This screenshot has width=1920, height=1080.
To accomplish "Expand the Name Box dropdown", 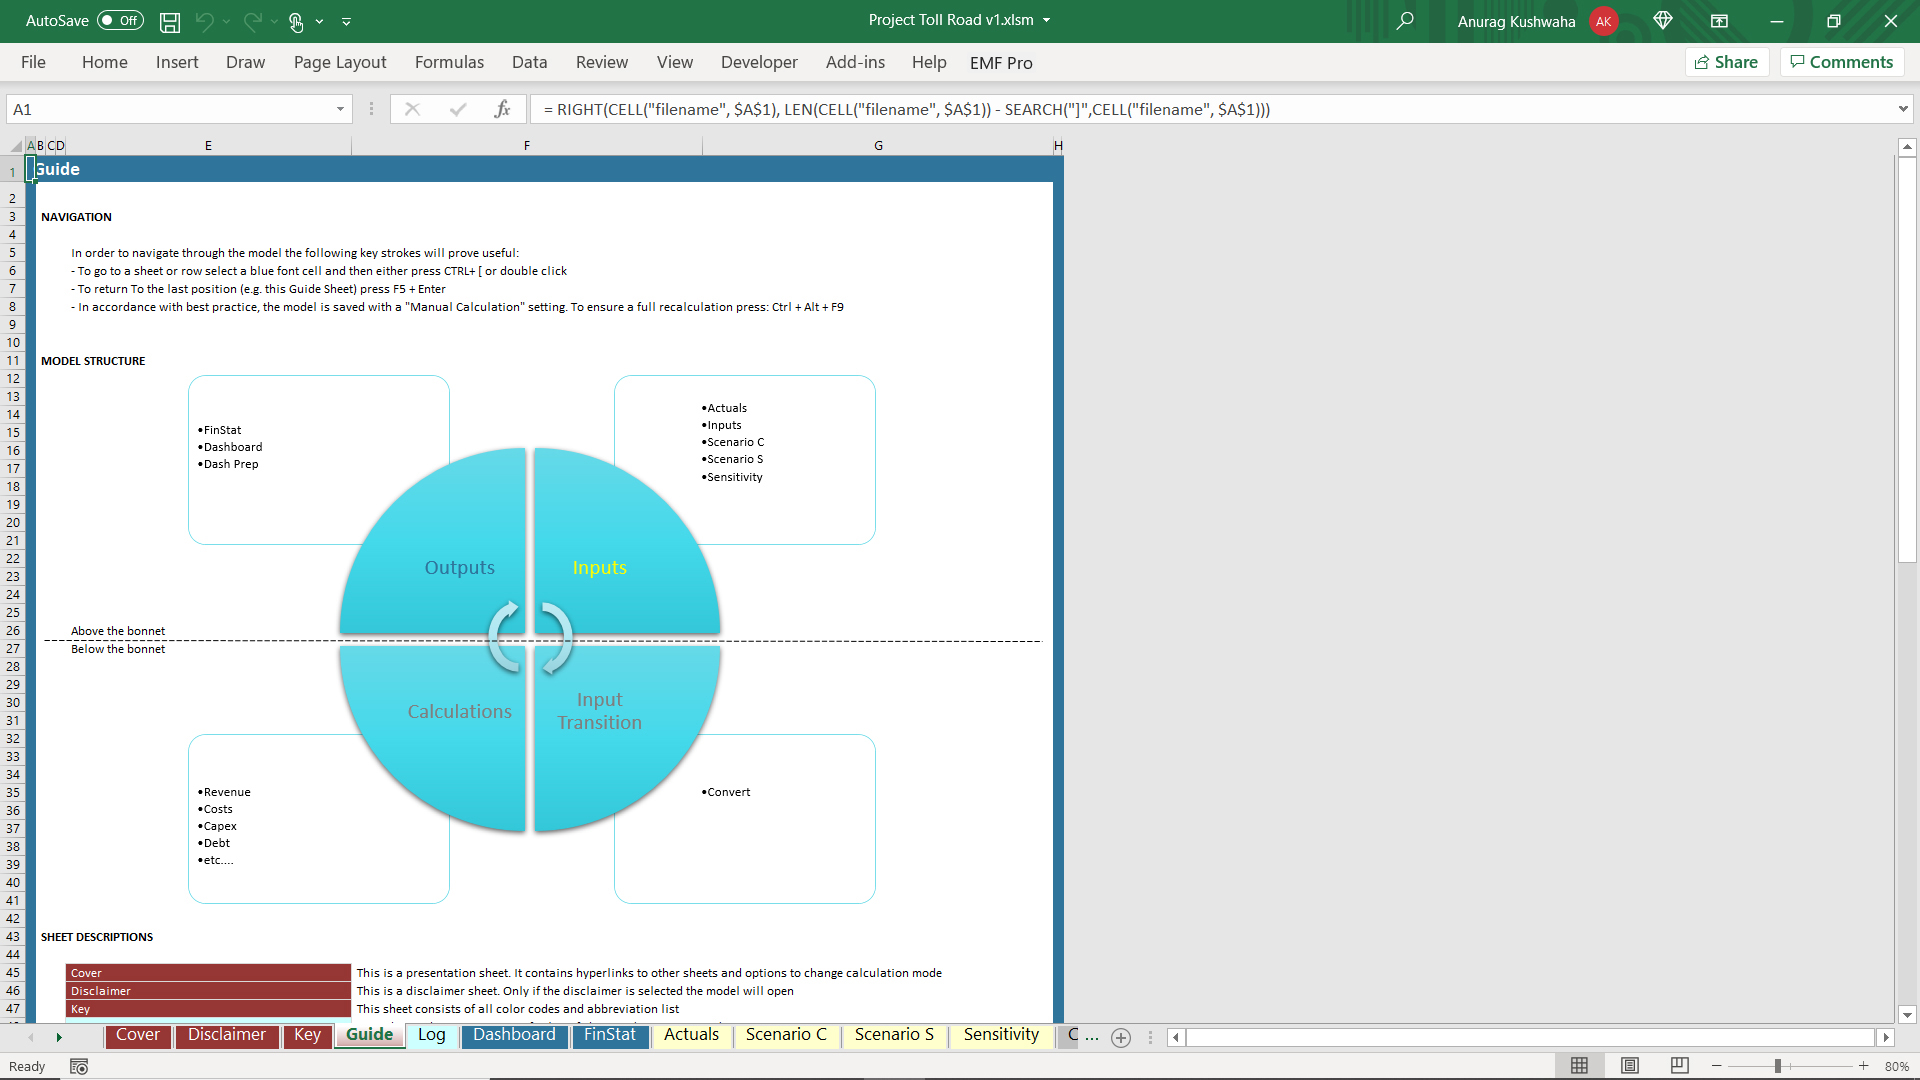I will pyautogui.click(x=340, y=109).
